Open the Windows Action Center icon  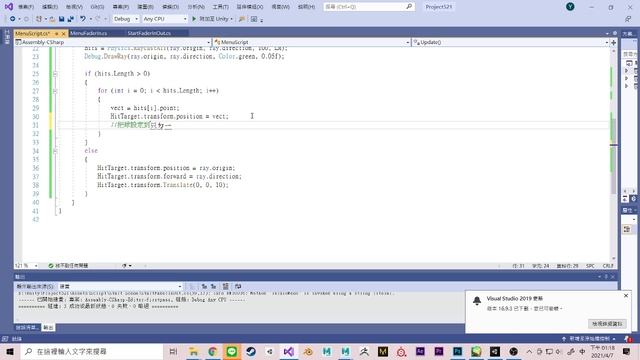coord(627,351)
